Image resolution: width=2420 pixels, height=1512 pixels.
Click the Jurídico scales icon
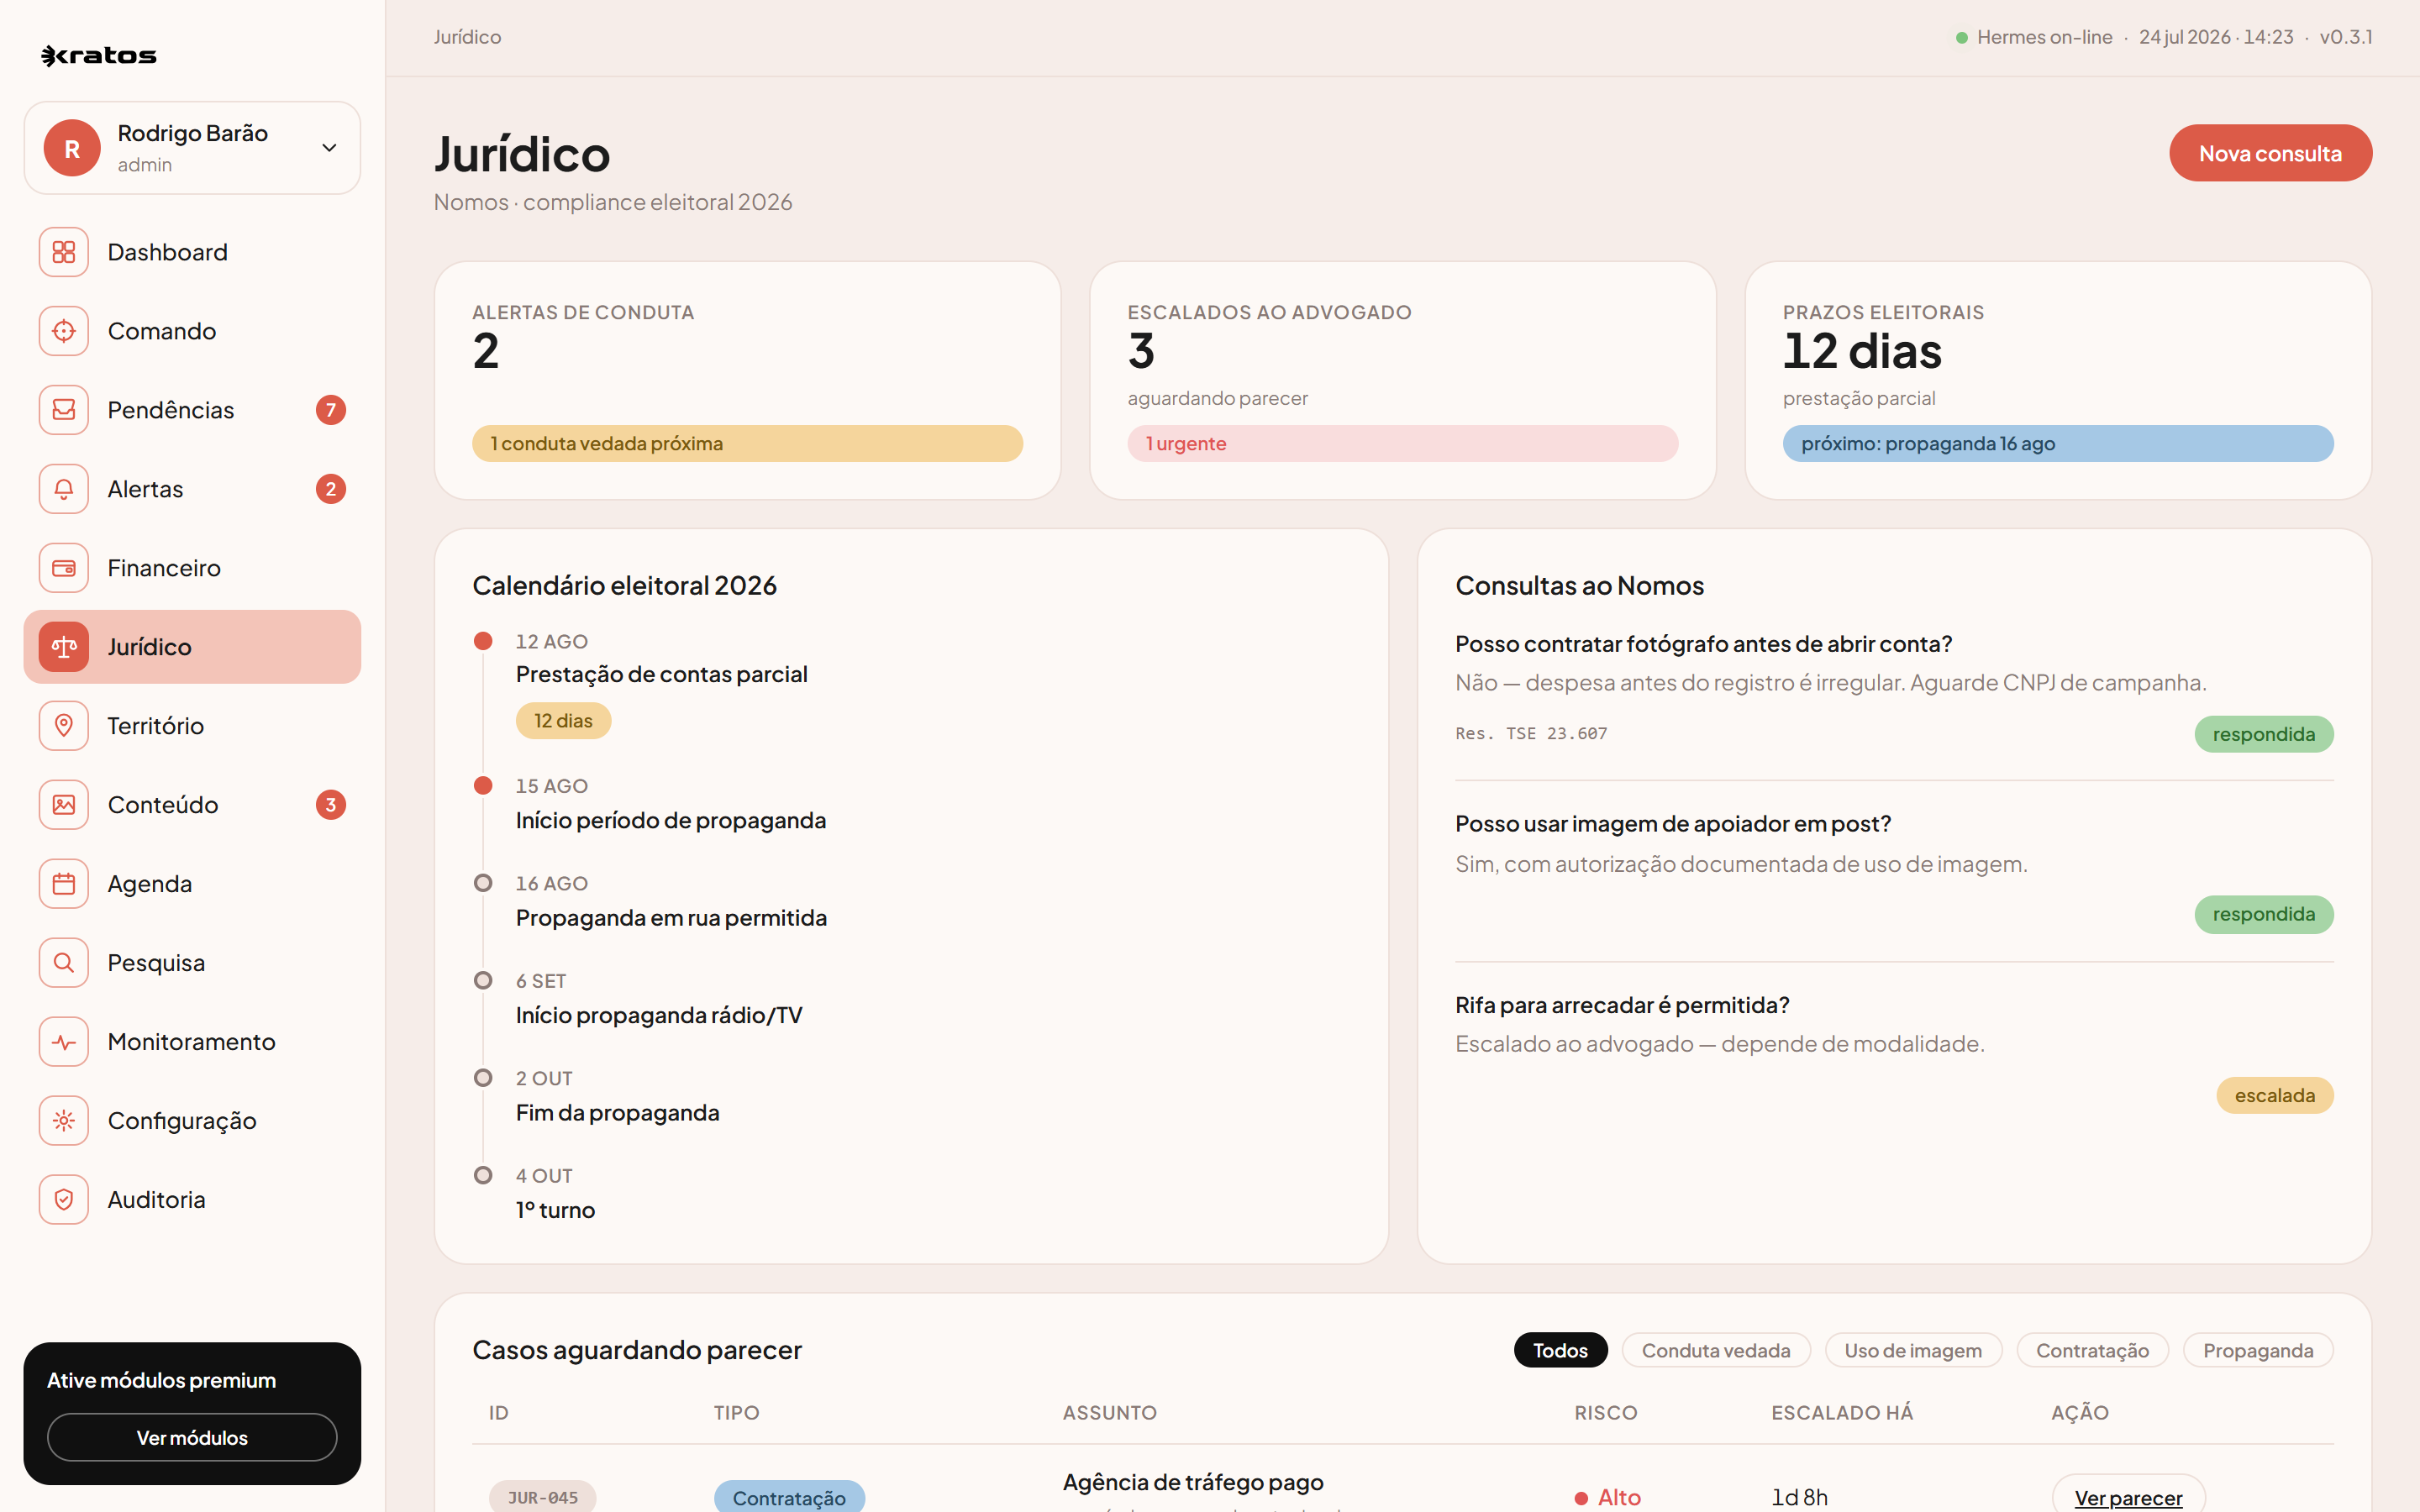coord(64,647)
